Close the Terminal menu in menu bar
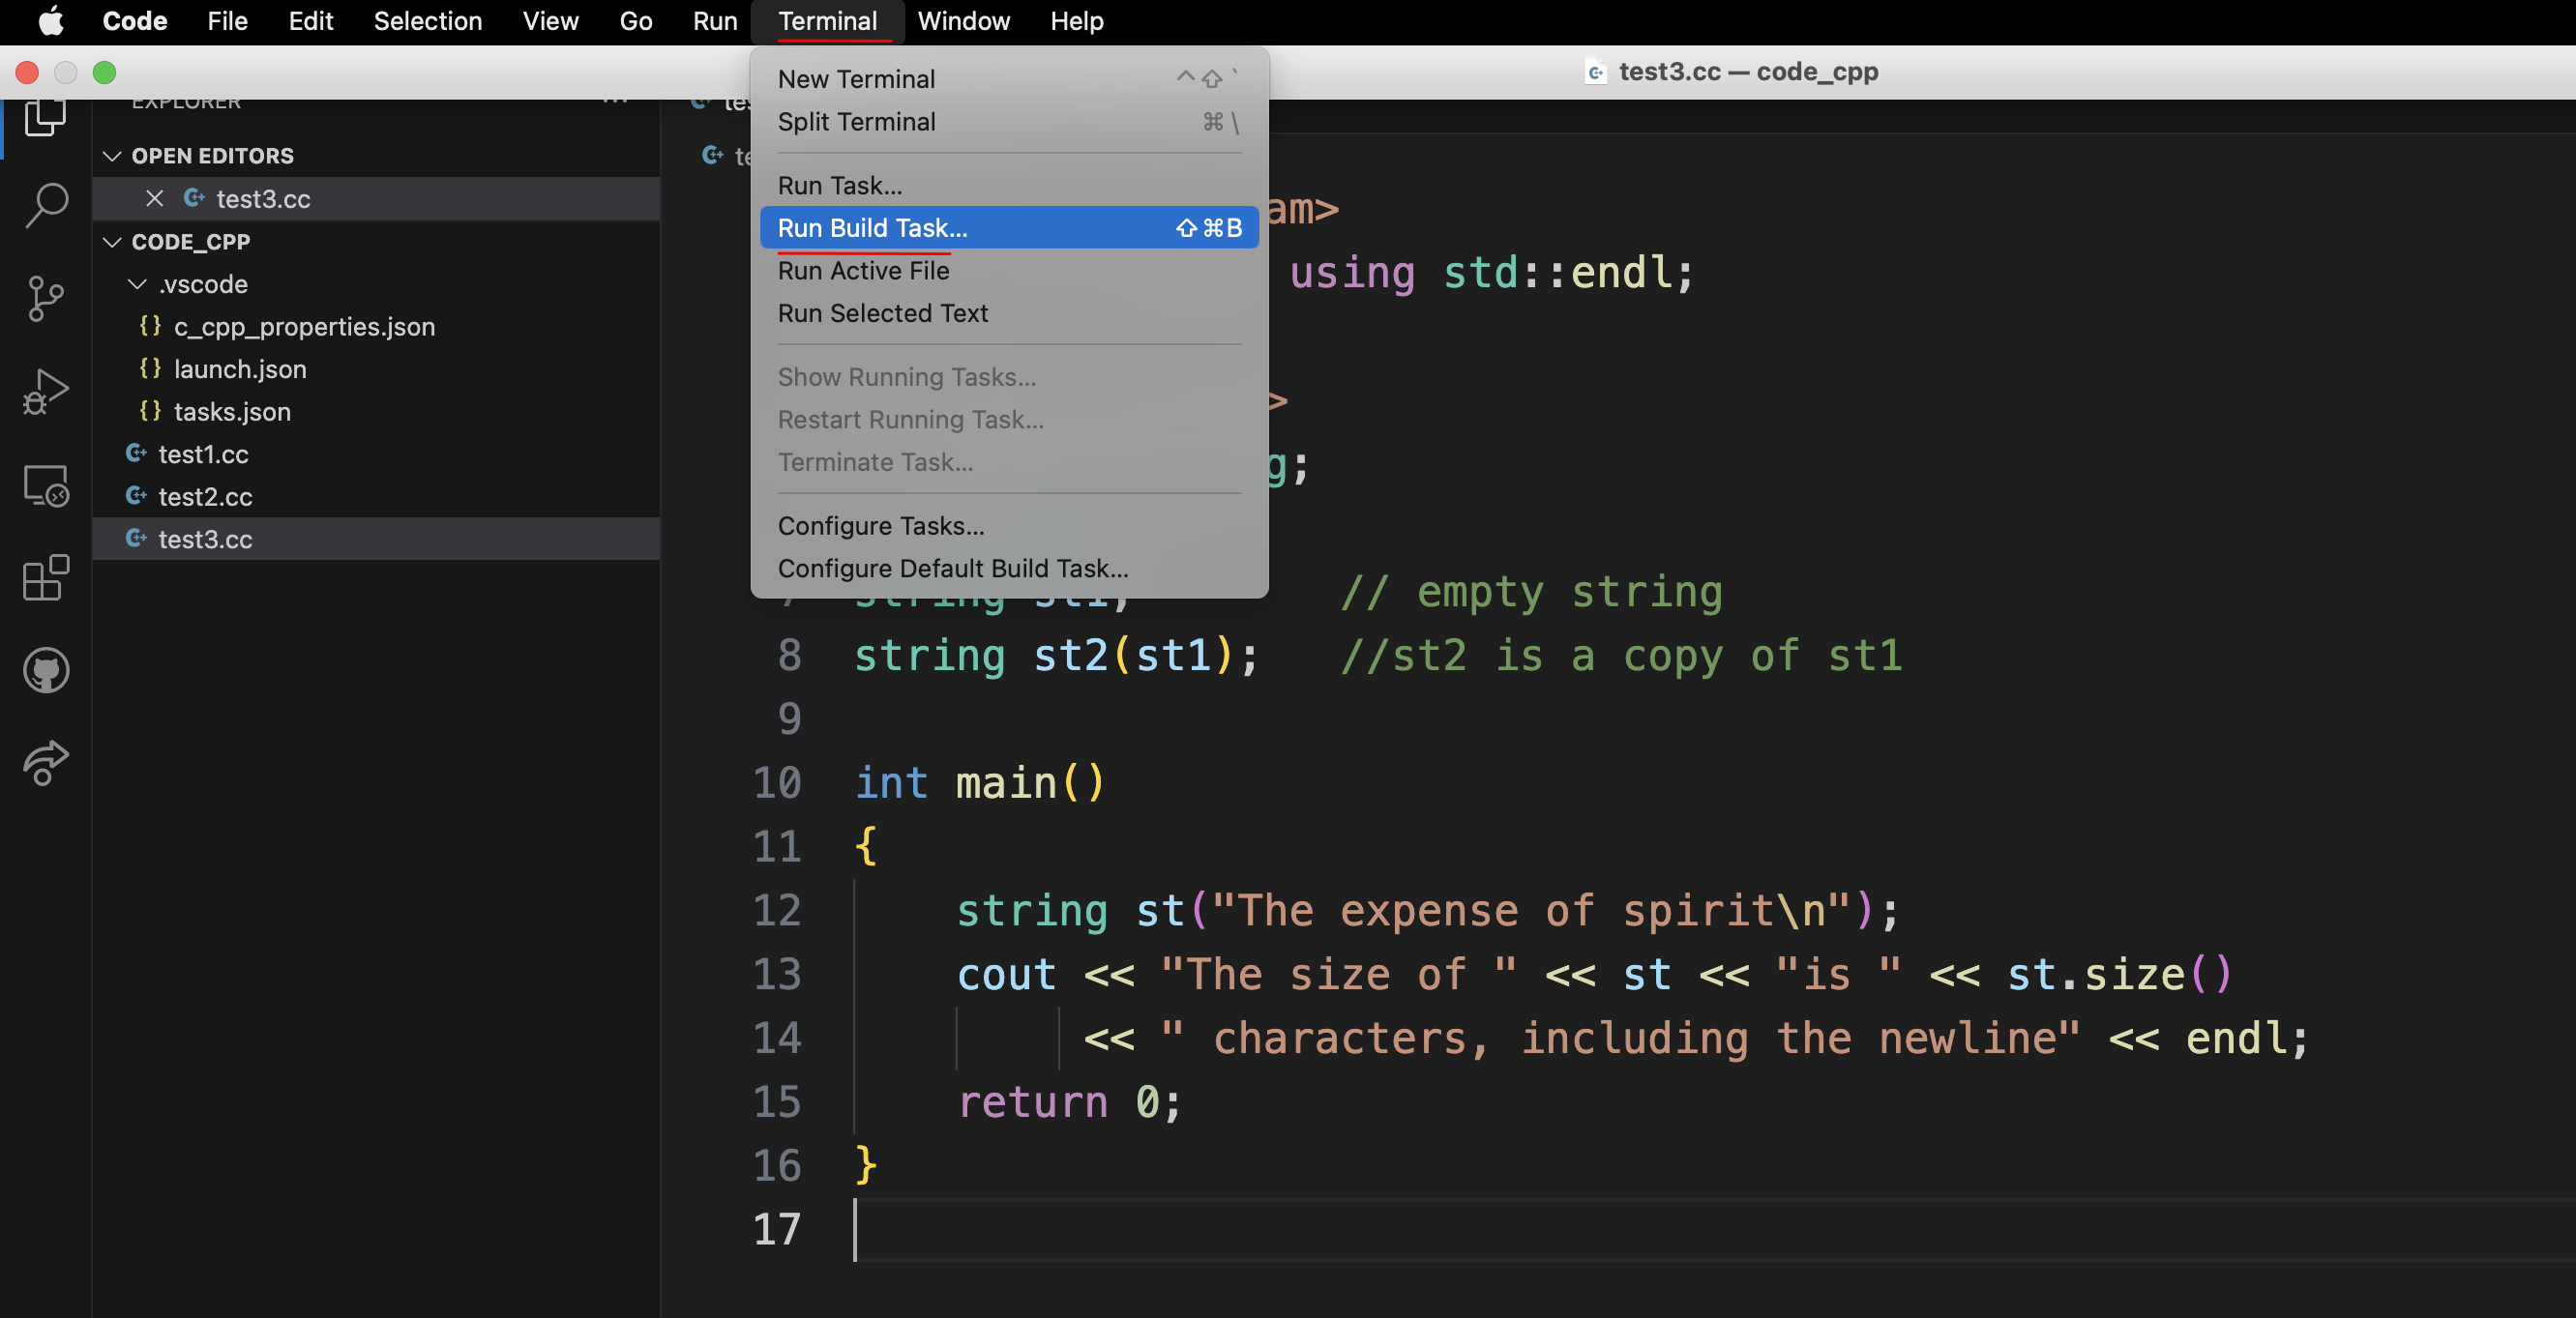The width and height of the screenshot is (2576, 1318). coord(828,21)
